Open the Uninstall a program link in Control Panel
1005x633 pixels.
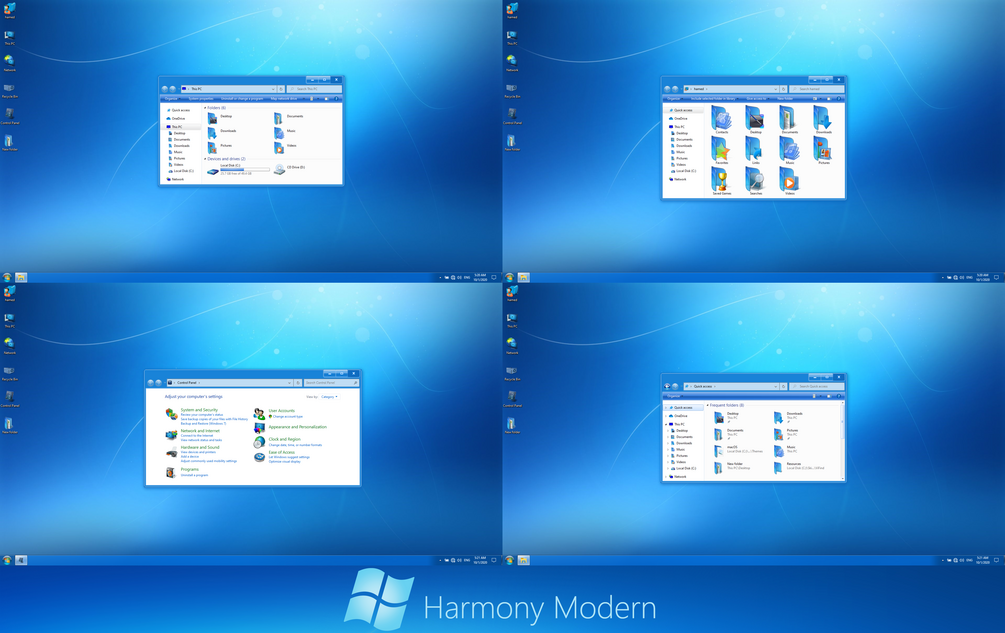(x=194, y=475)
